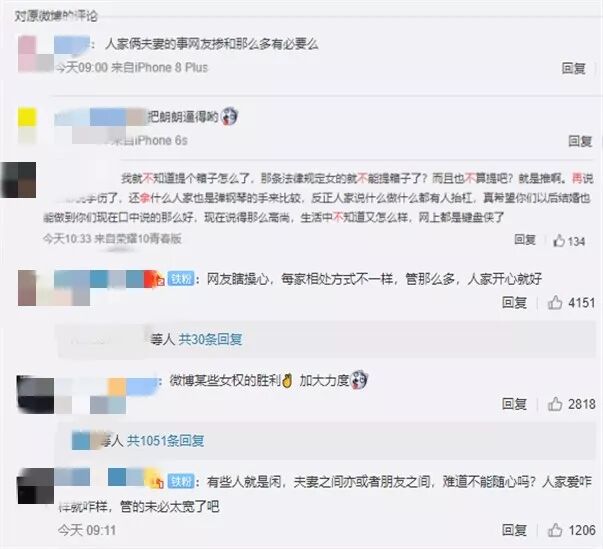Reply to the iPhone 8 Plus comment
603x549 pixels.
(573, 68)
